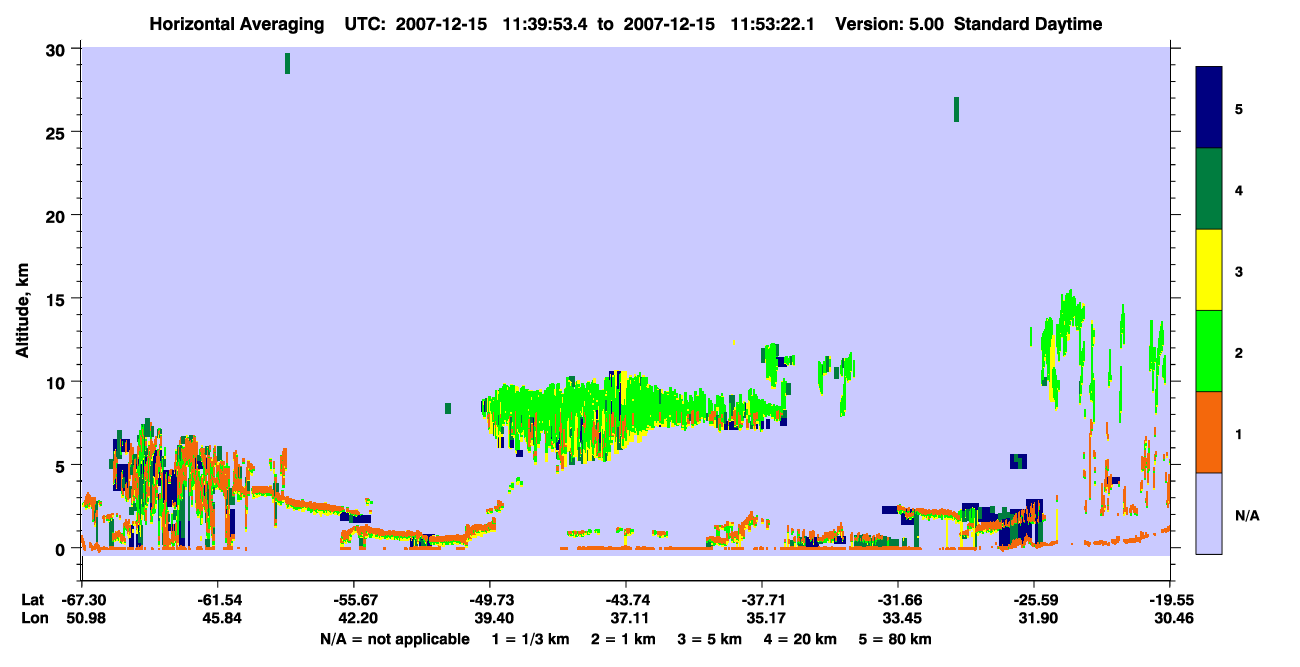Click the 'Lon' row label

33,618
